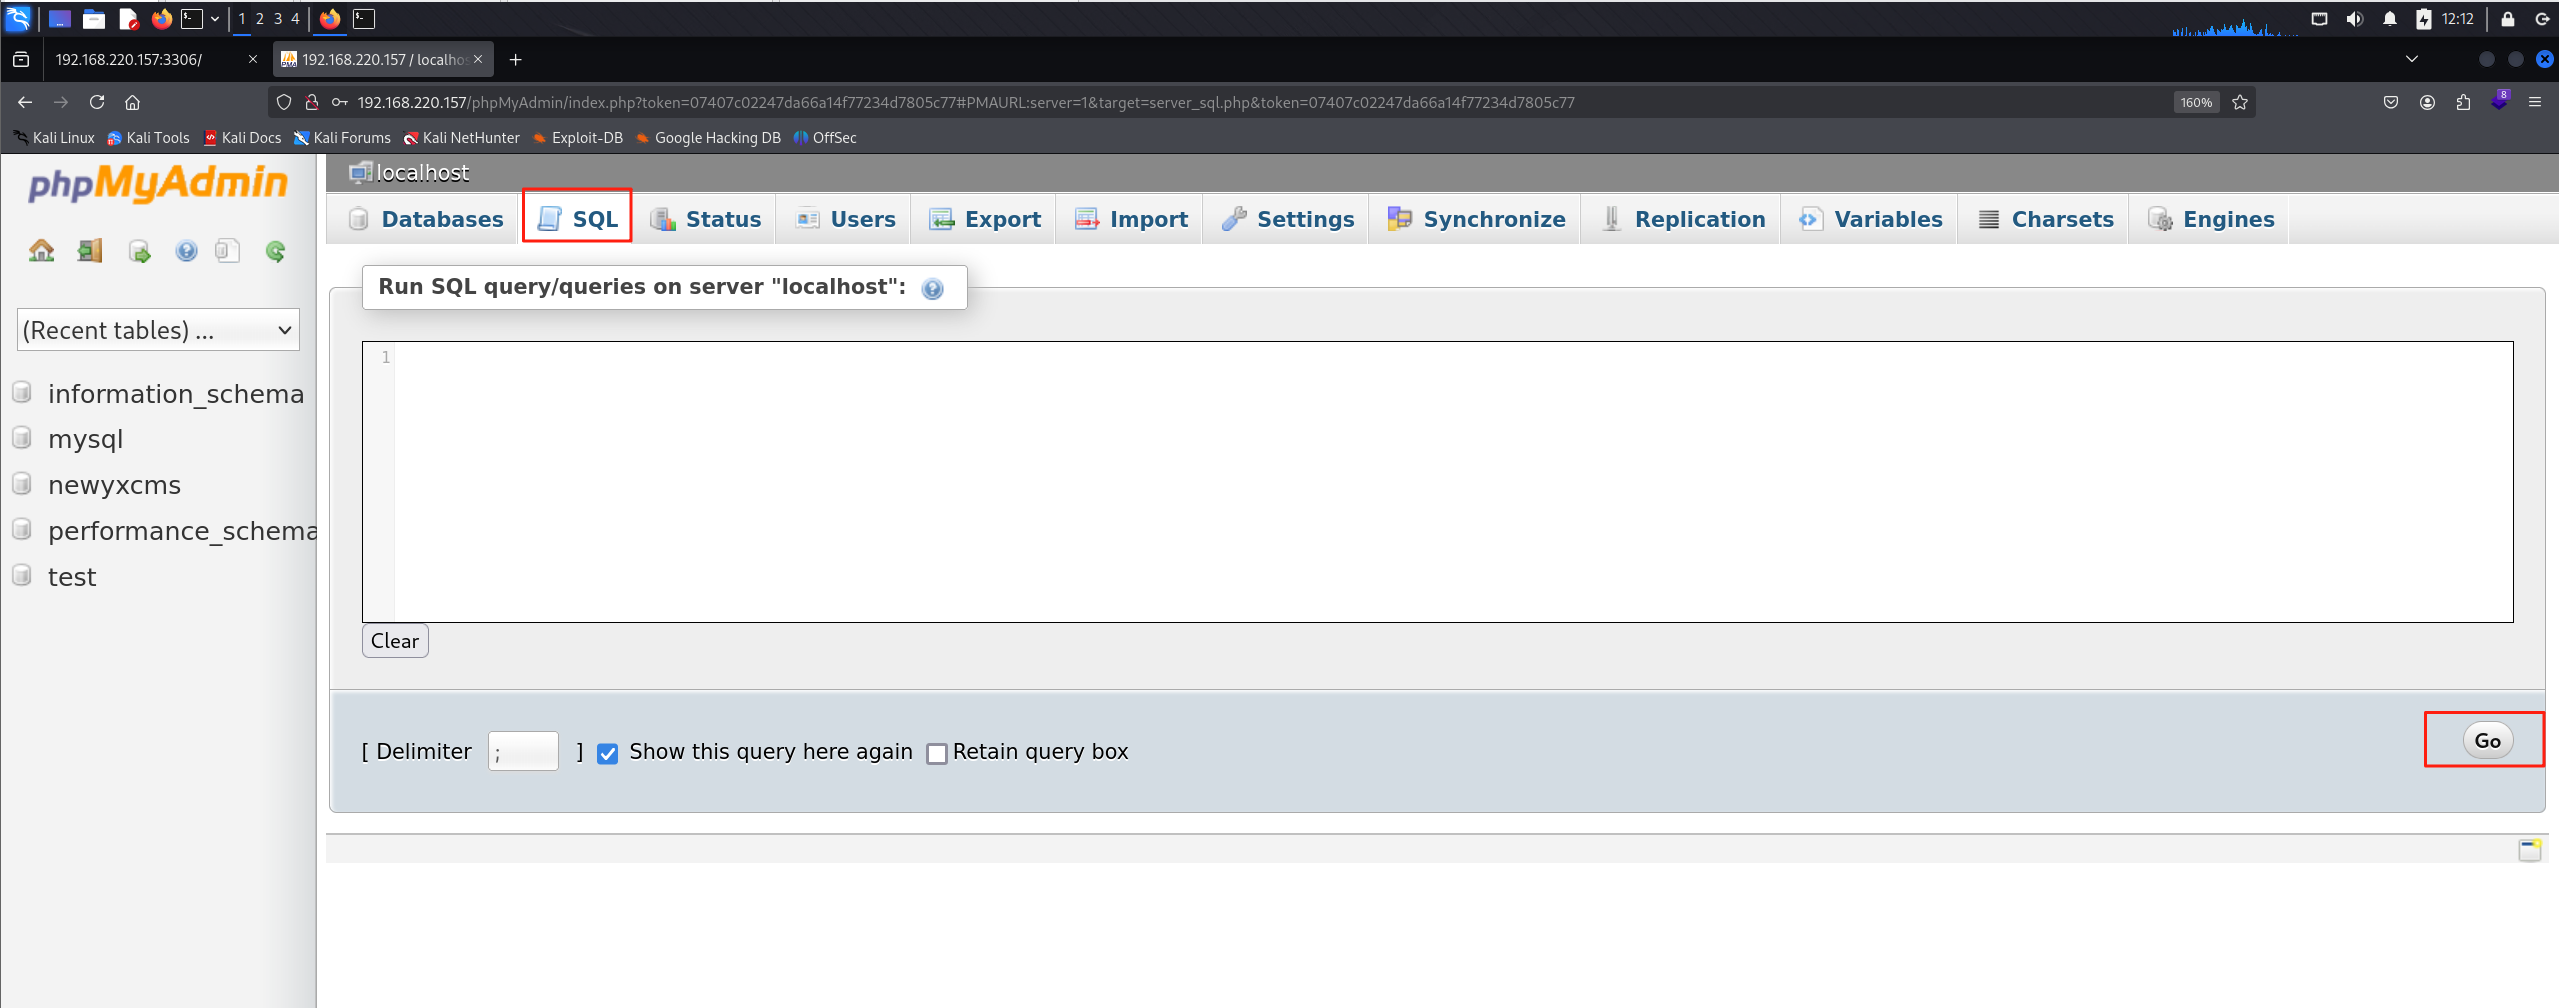
Task: Enable the 'Retain query box' checkbox
Action: 936,753
